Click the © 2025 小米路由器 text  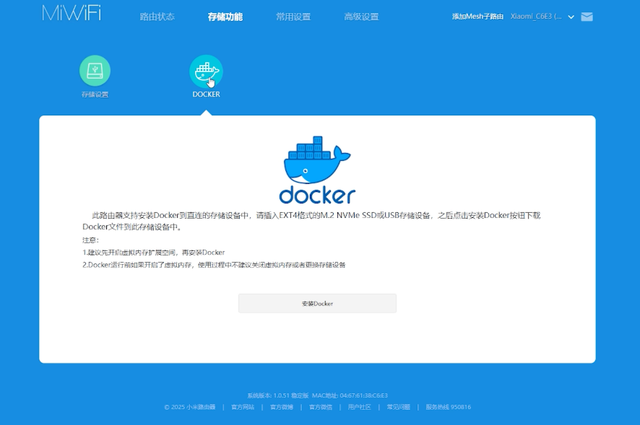(190, 407)
